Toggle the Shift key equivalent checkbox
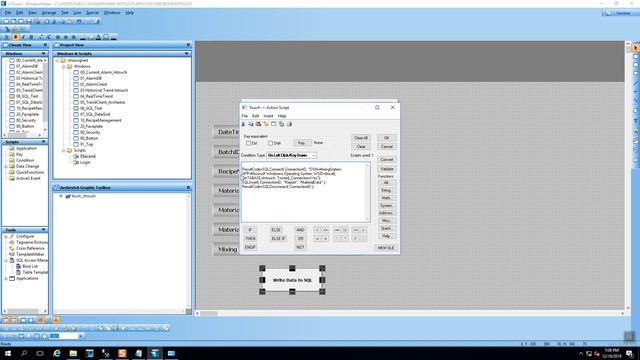640x360 pixels. pyautogui.click(x=270, y=143)
